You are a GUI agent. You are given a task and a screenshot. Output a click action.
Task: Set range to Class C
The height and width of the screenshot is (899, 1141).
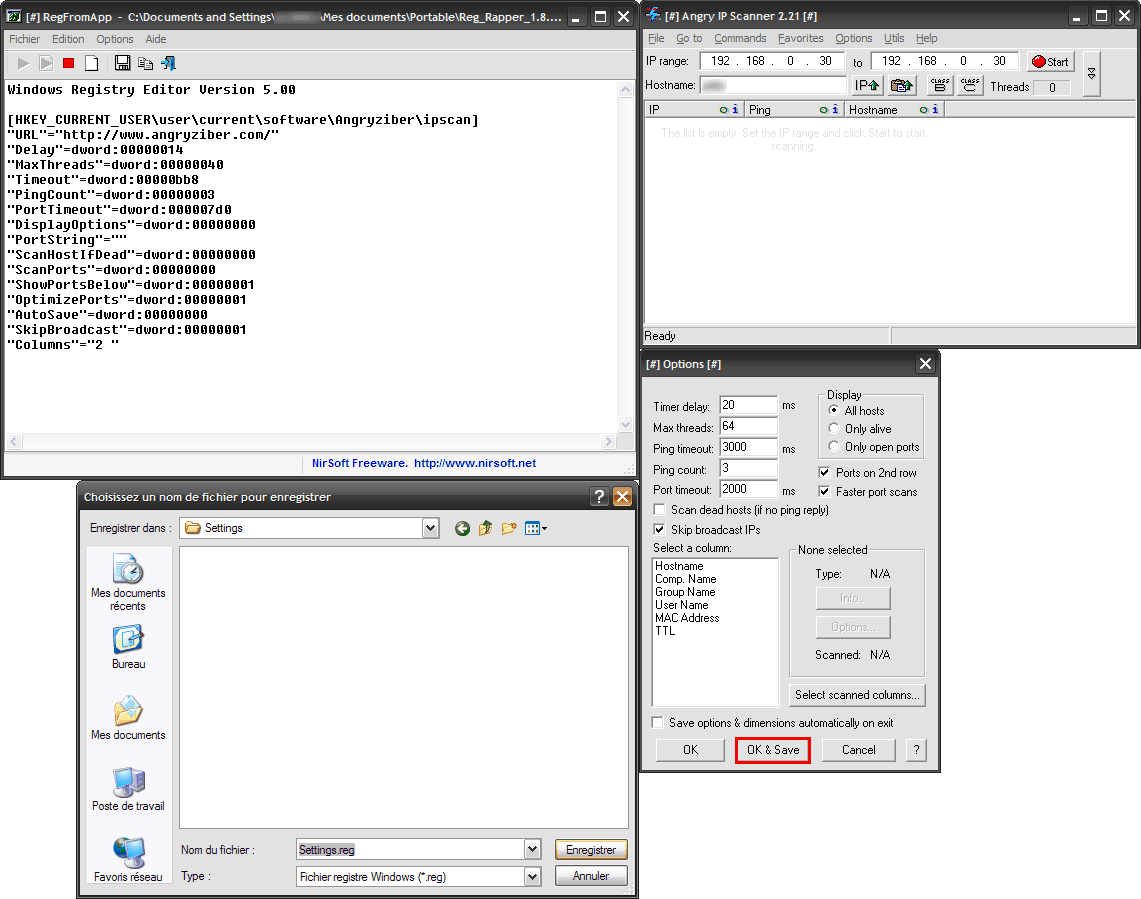tap(969, 86)
